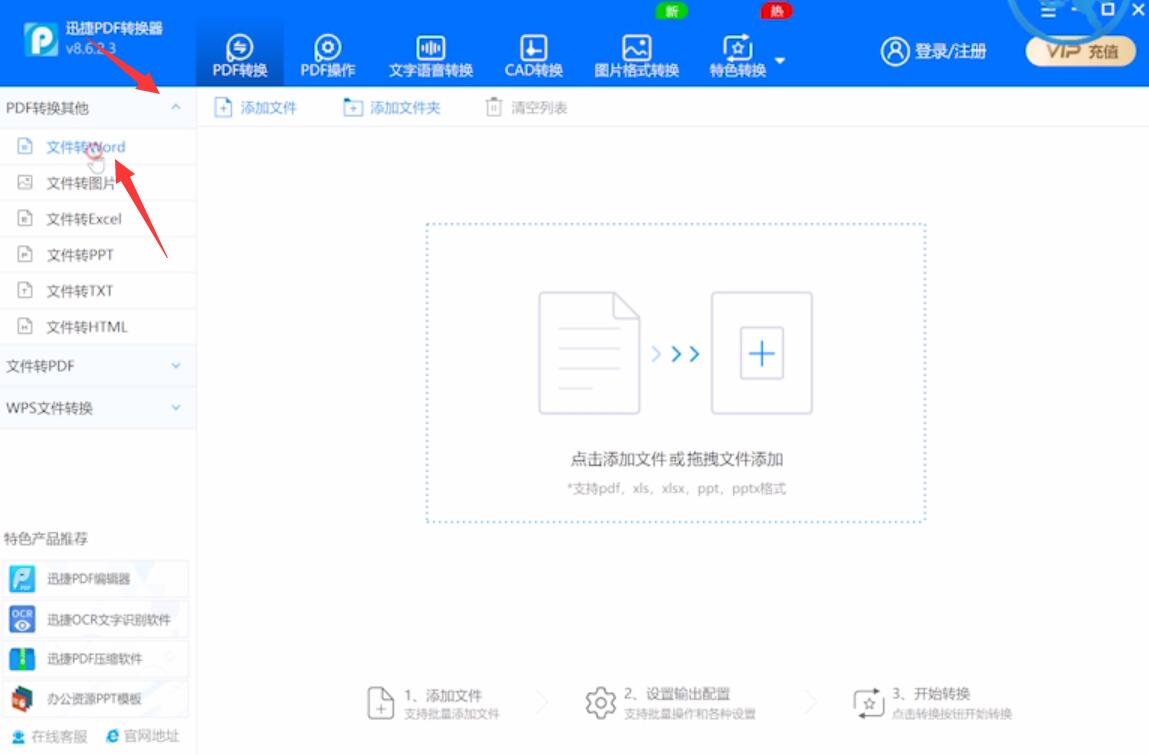
Task: Click the 迅捷PDF编辑器 product icon
Action: 22,579
